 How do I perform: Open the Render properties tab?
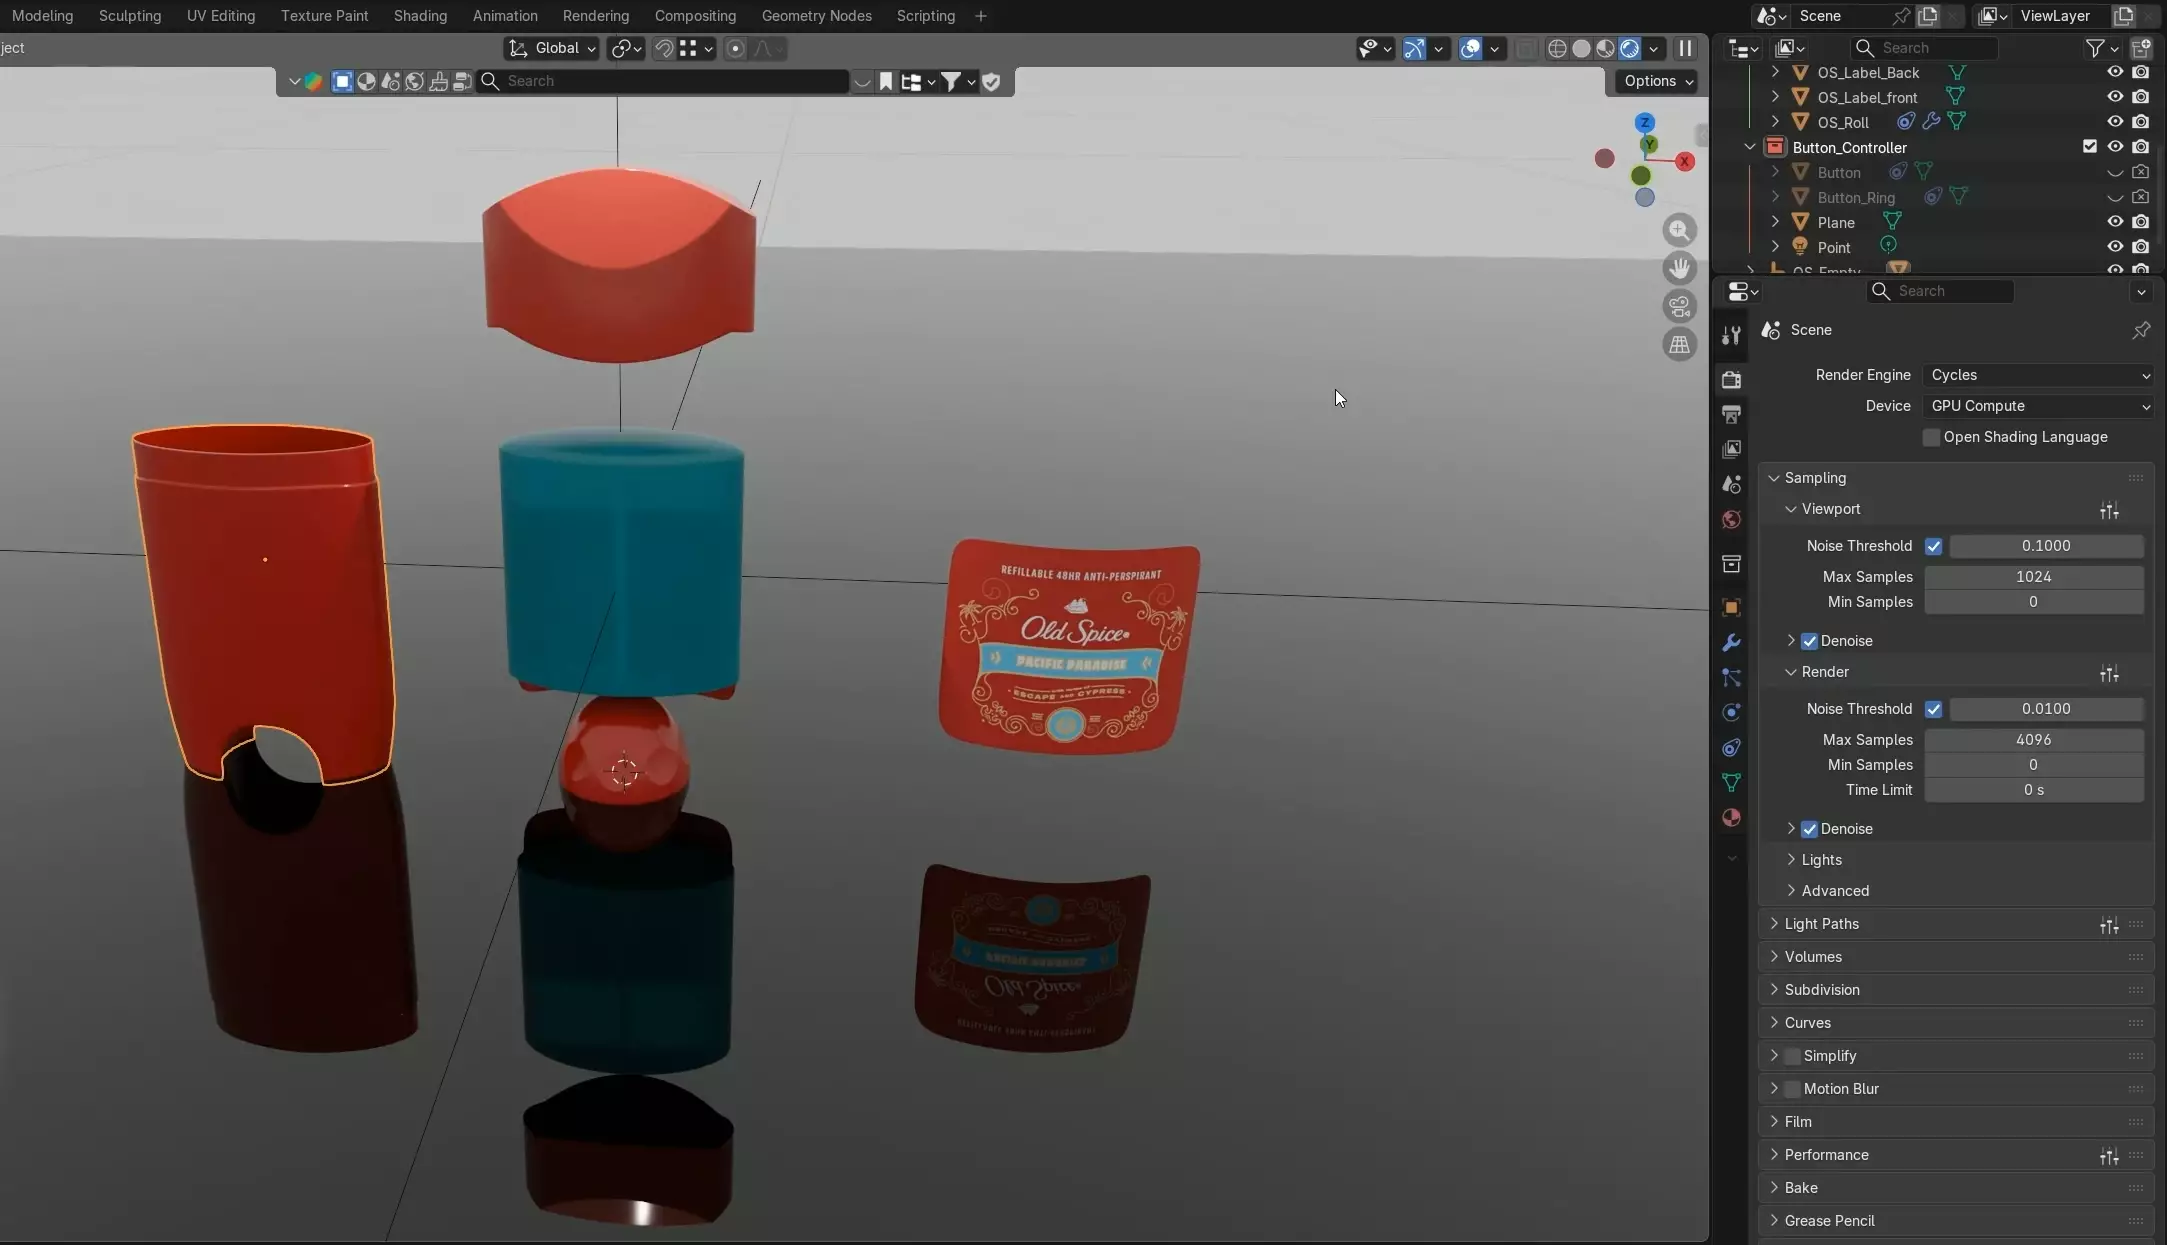coord(1731,380)
